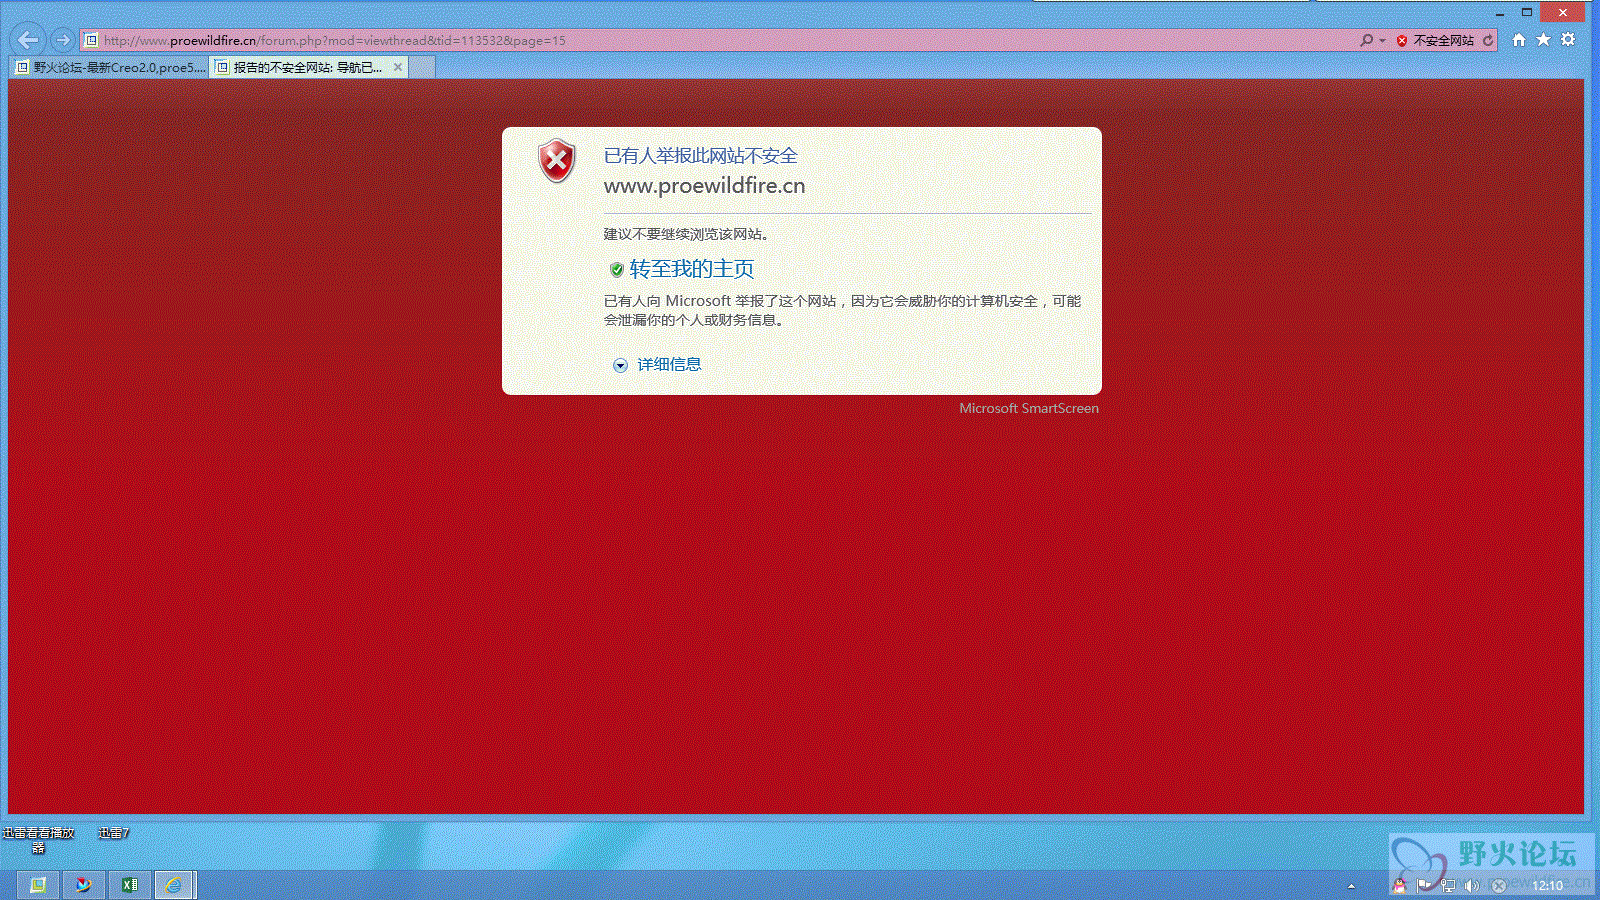Click the QQ penguin tray icon
Image resolution: width=1600 pixels, height=900 pixels.
[x=1399, y=886]
